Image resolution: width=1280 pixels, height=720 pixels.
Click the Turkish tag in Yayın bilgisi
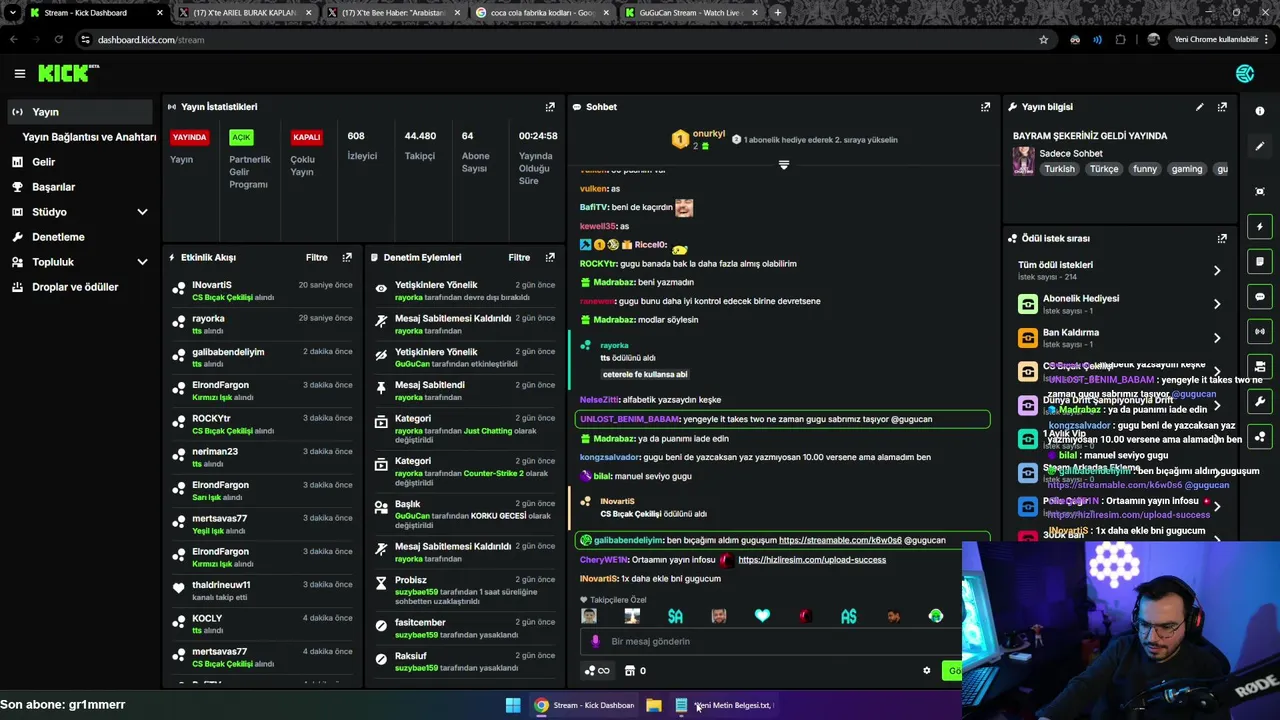click(x=1059, y=169)
